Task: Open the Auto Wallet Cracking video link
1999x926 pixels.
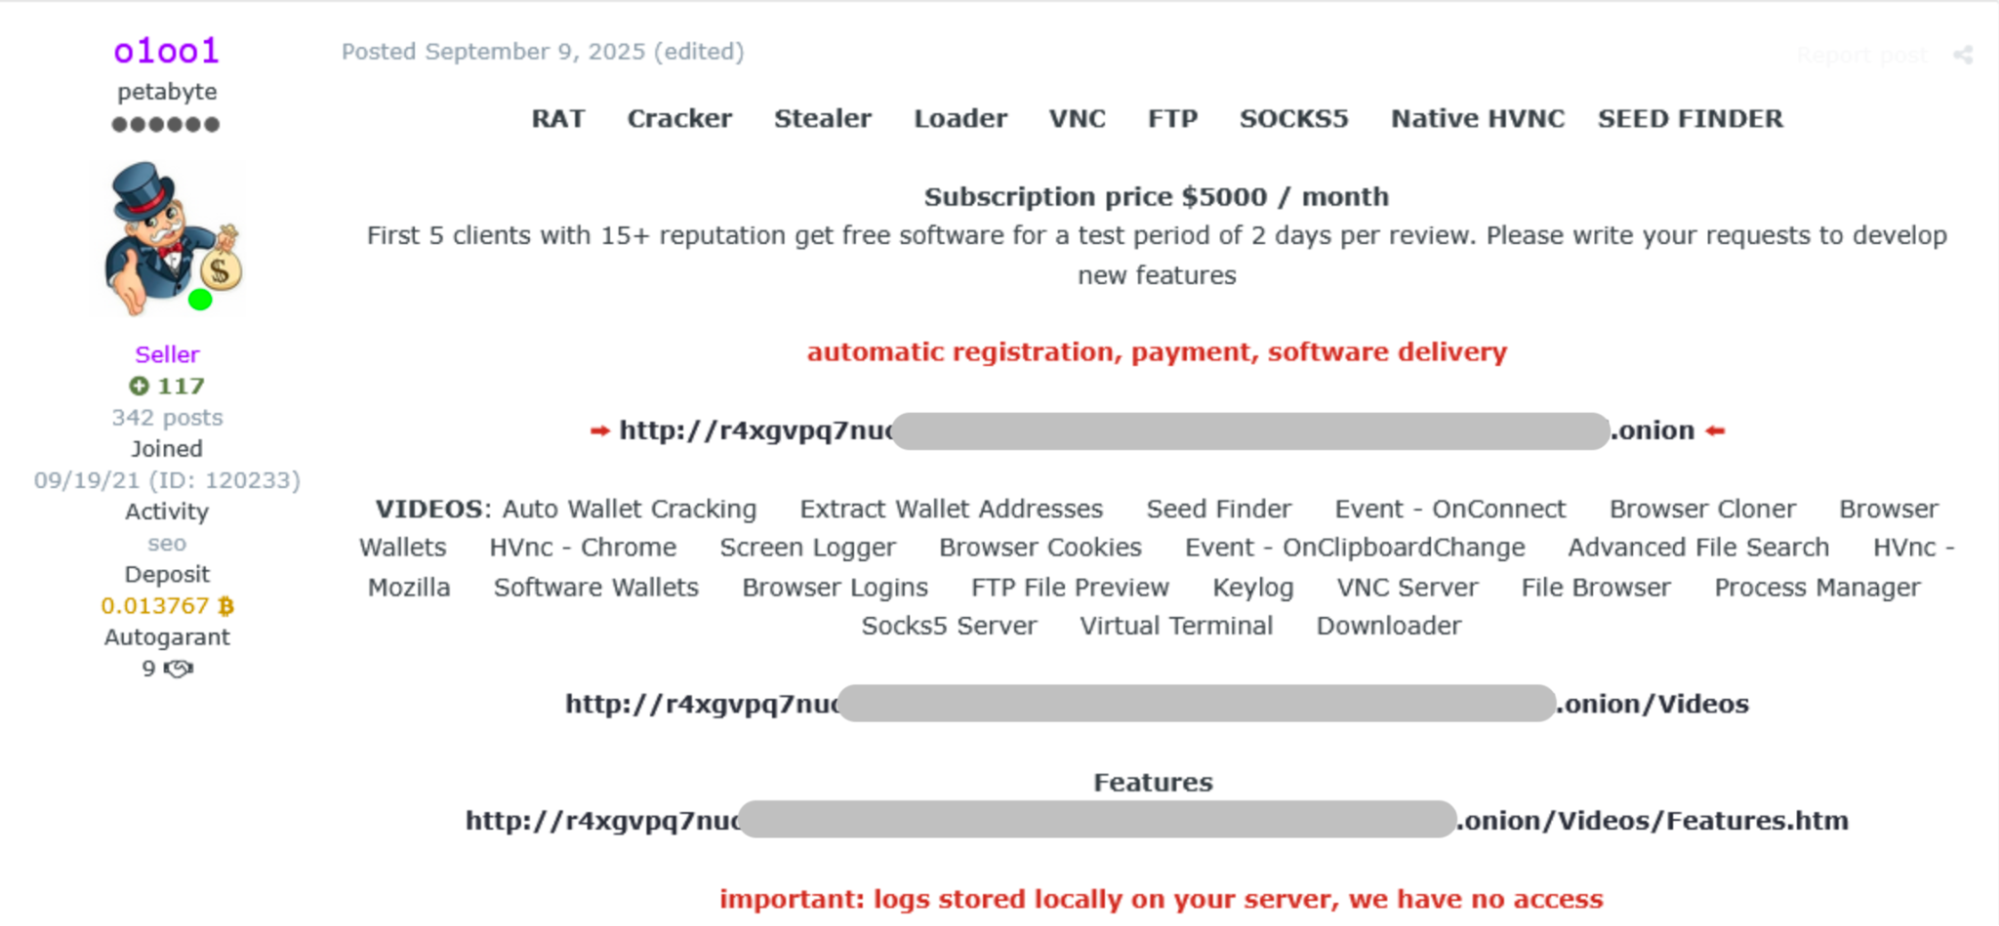Action: [629, 509]
